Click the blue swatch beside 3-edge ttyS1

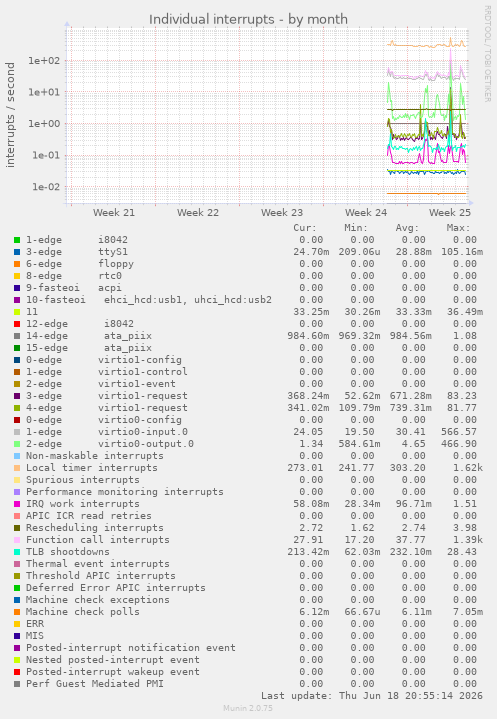[x=17, y=252]
